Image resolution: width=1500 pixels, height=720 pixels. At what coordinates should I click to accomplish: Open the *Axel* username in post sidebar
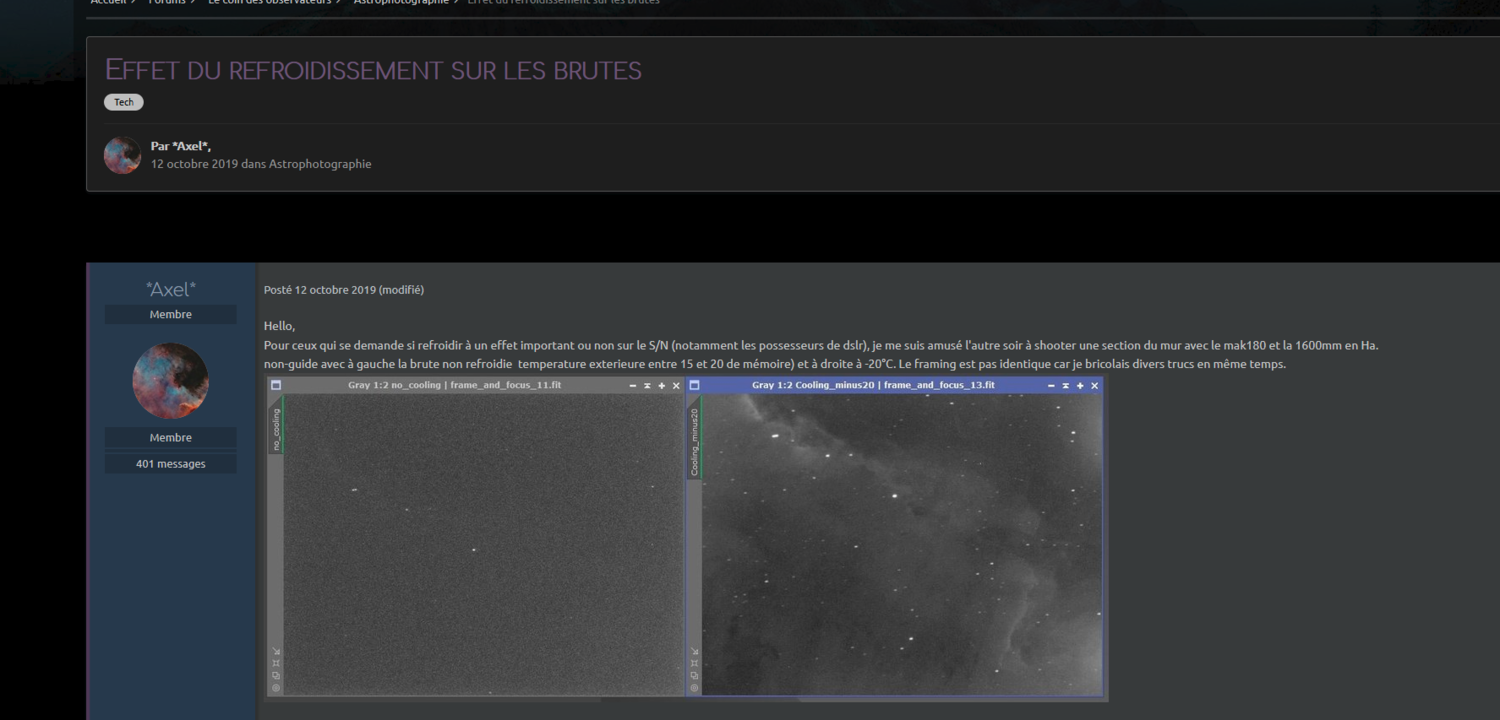tap(171, 289)
